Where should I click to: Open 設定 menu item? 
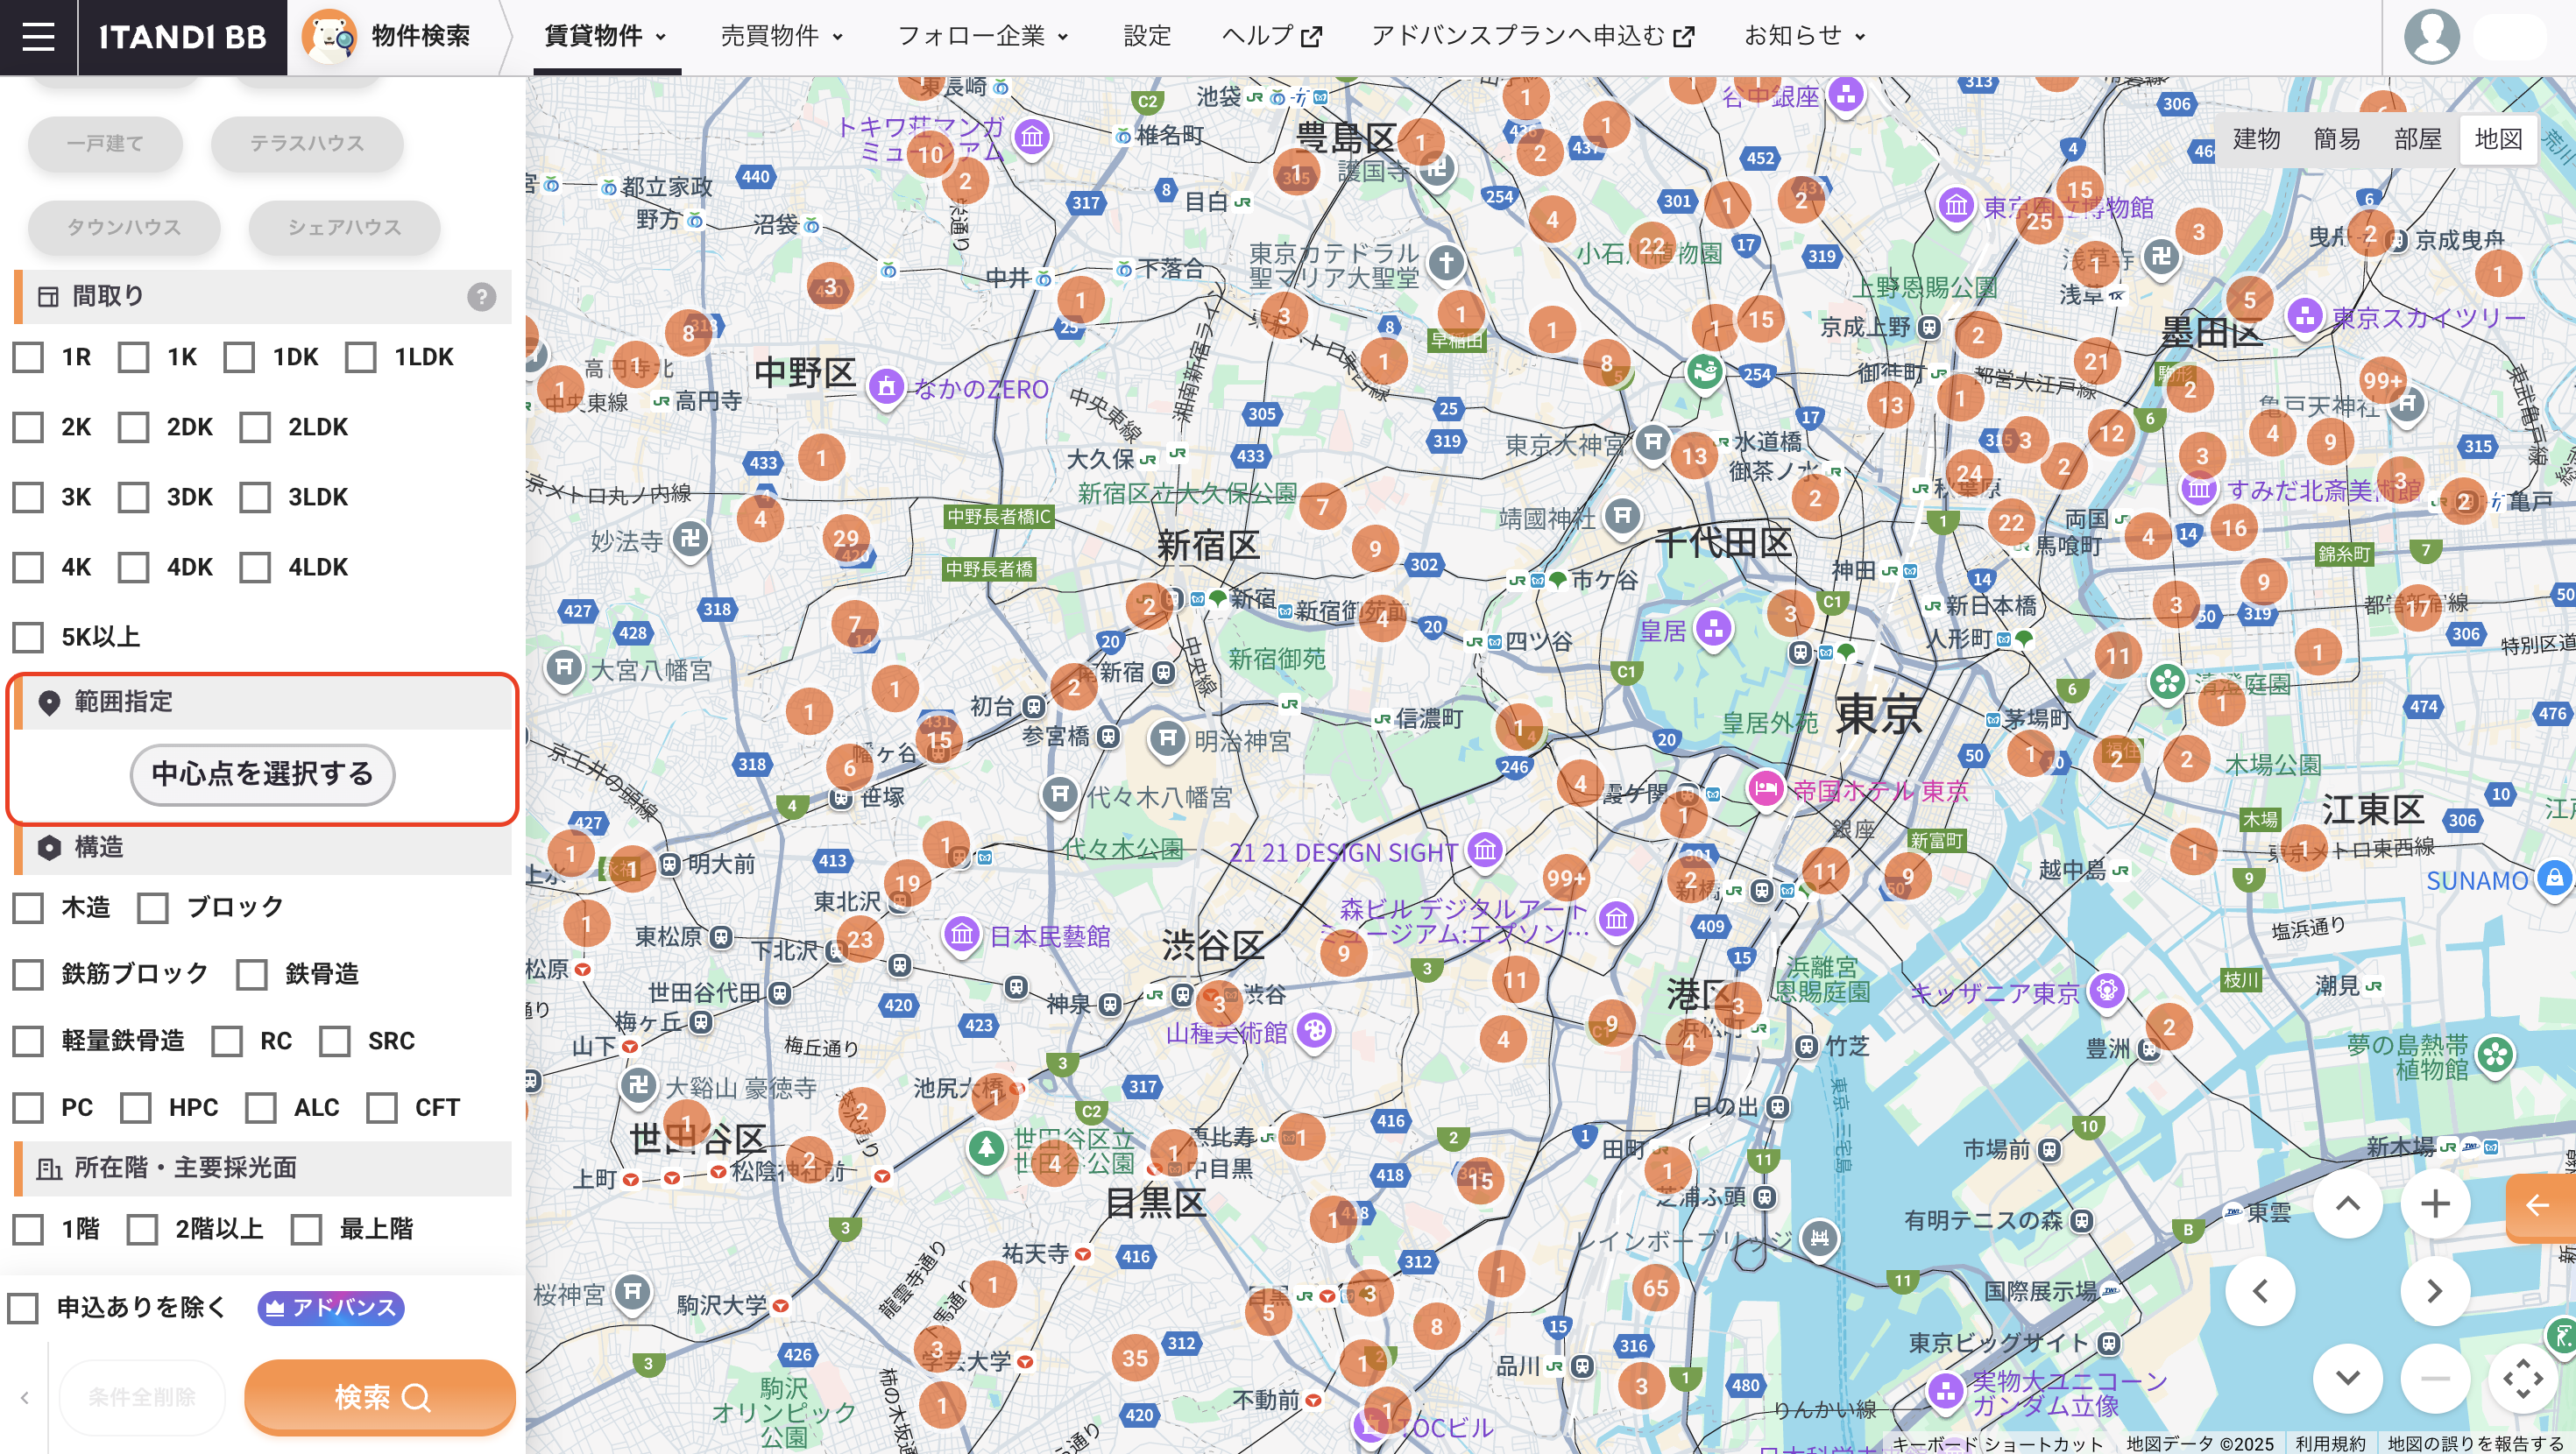point(1147,37)
